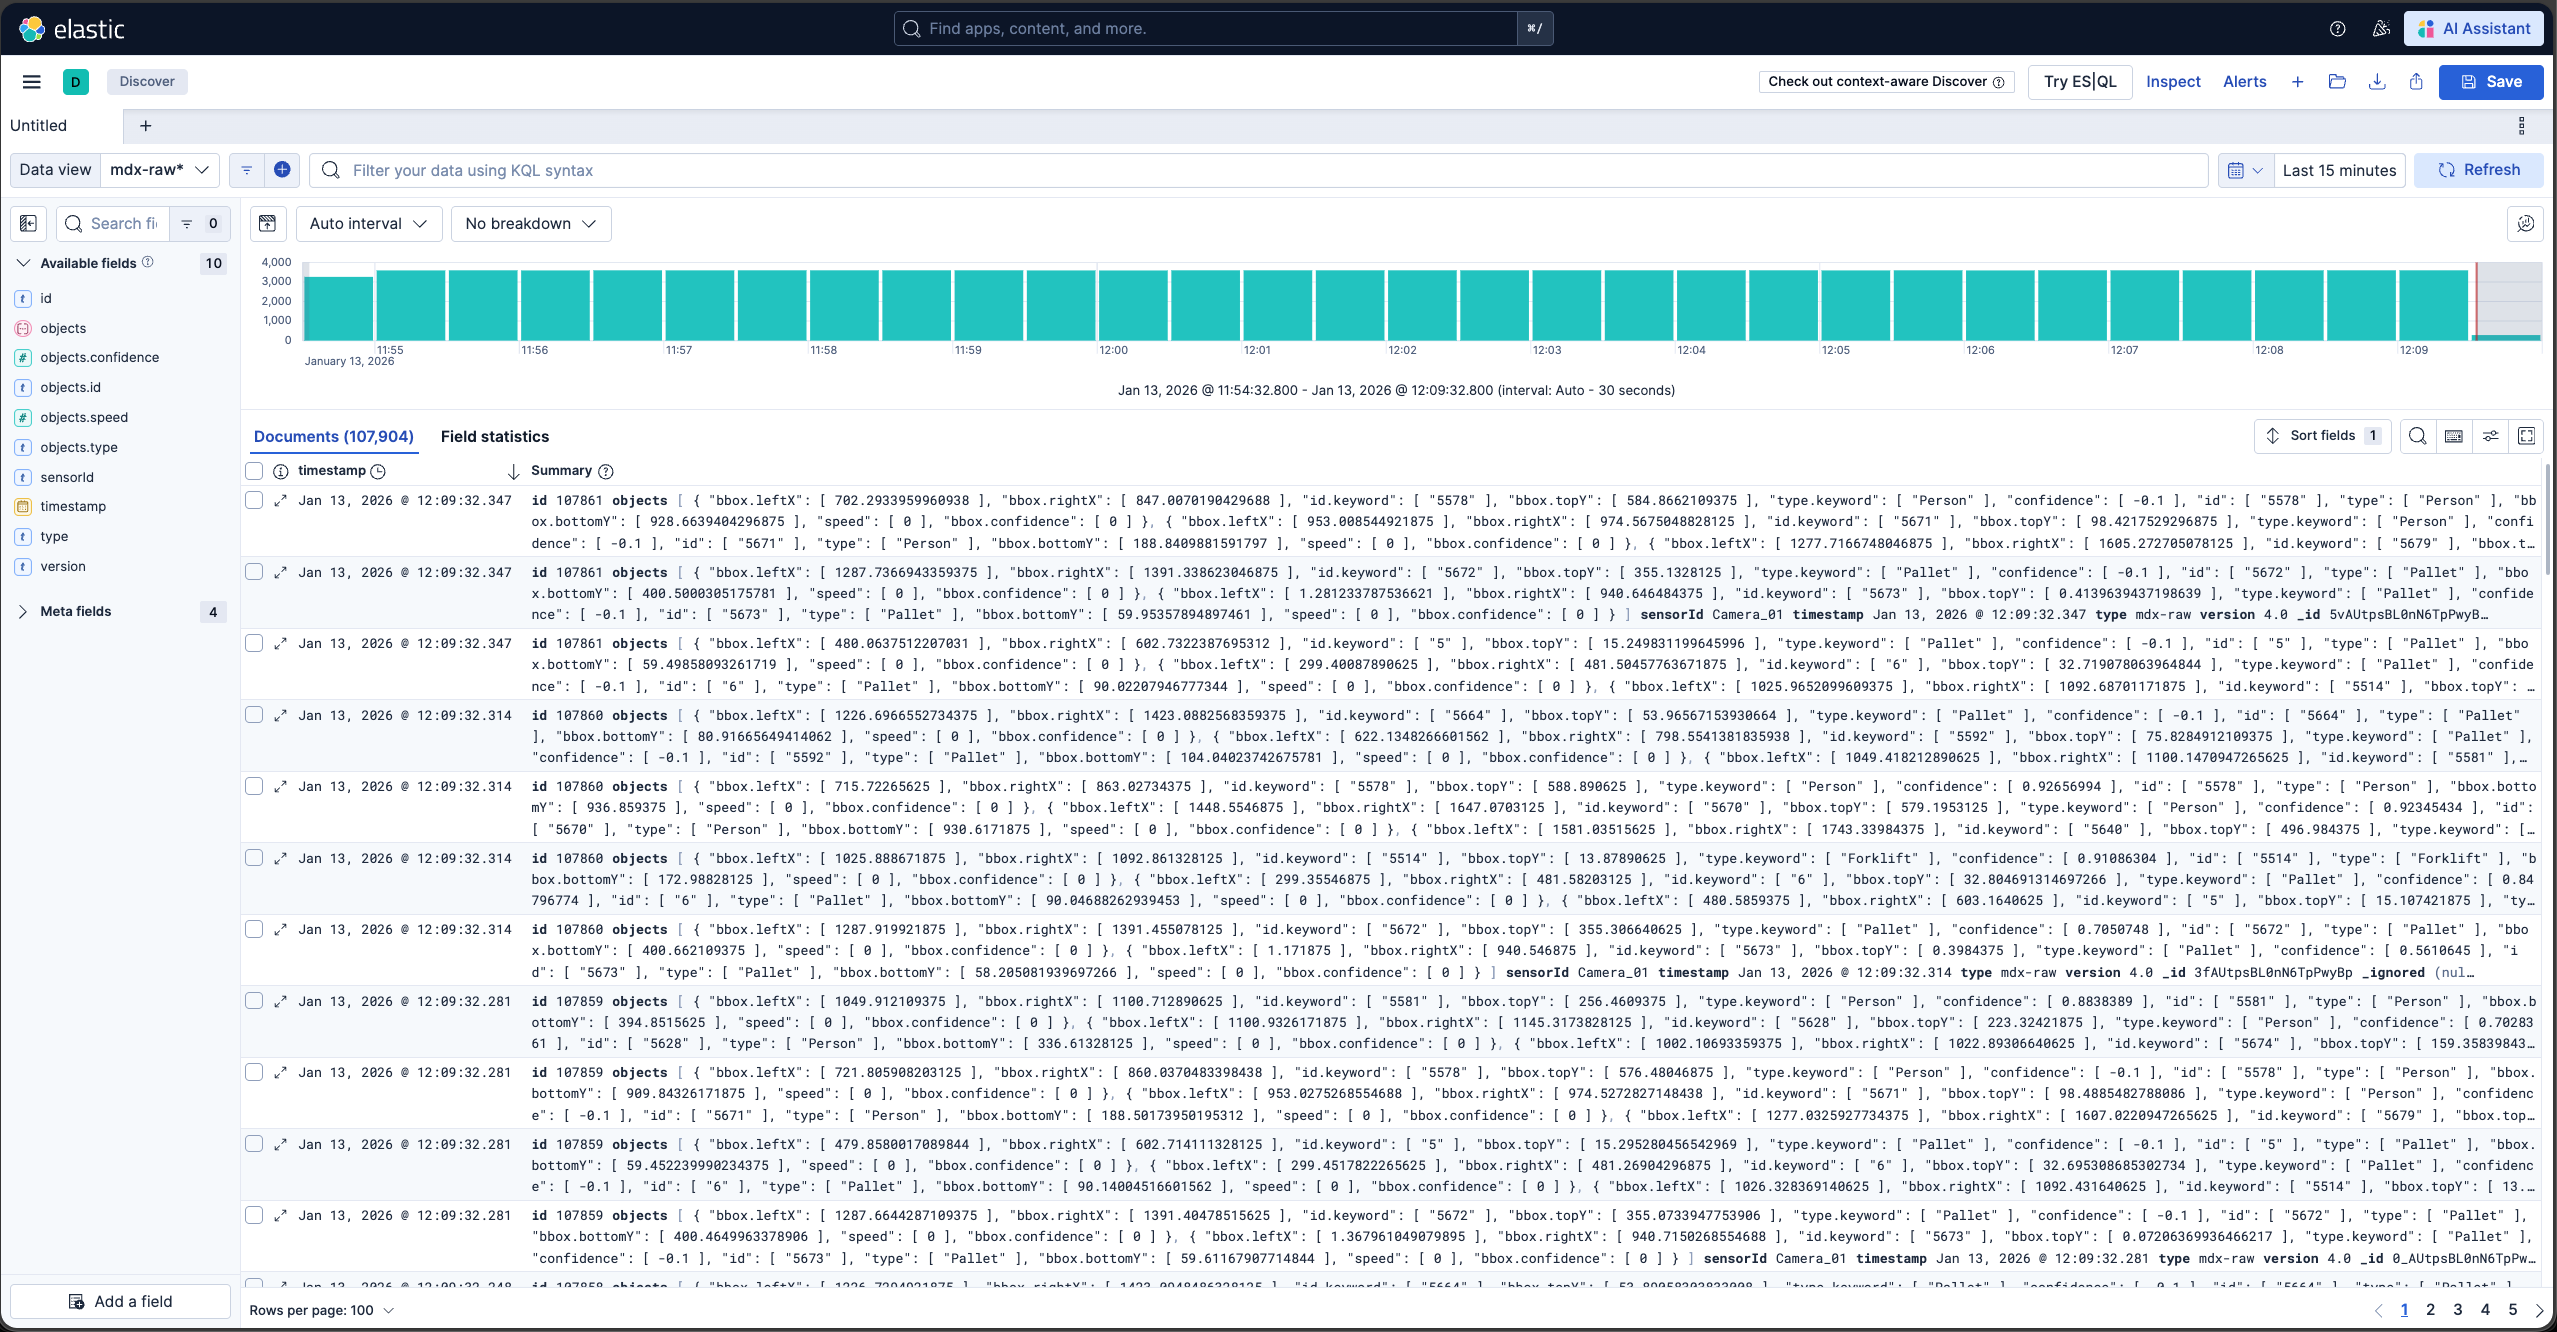Image resolution: width=2557 pixels, height=1332 pixels.
Task: Open a saved Discover session
Action: [x=2337, y=82]
